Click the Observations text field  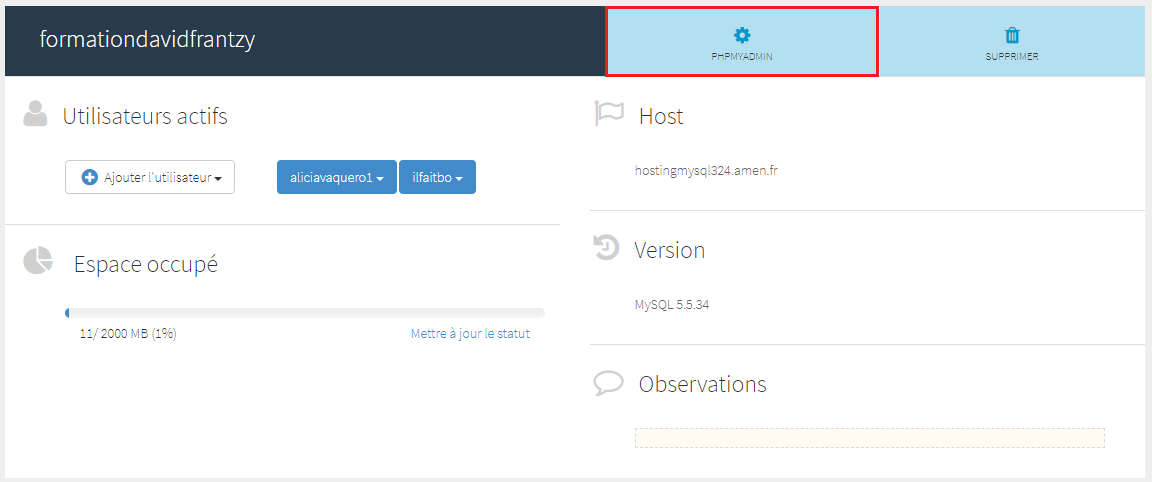[x=869, y=438]
